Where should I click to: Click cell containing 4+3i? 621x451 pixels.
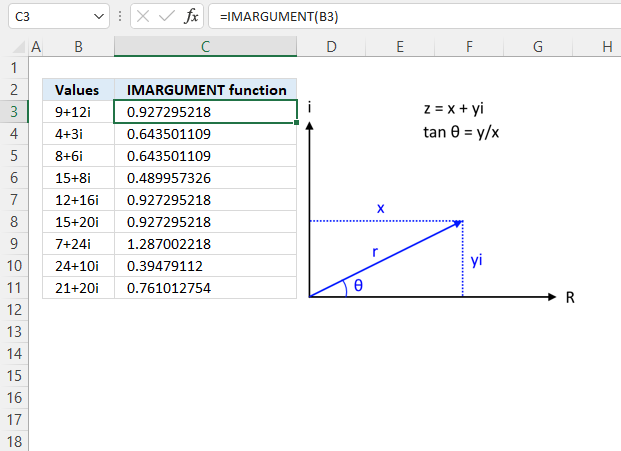78,134
